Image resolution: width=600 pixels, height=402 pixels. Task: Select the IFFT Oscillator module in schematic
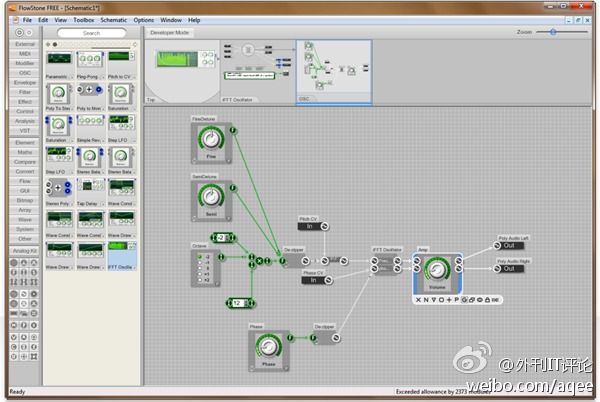[x=386, y=265]
